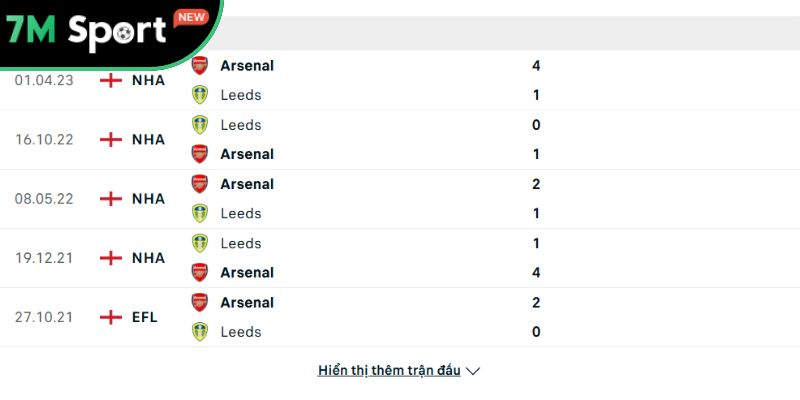The width and height of the screenshot is (800, 400).
Task: Expand more matches with chevron arrow
Action: point(474,371)
